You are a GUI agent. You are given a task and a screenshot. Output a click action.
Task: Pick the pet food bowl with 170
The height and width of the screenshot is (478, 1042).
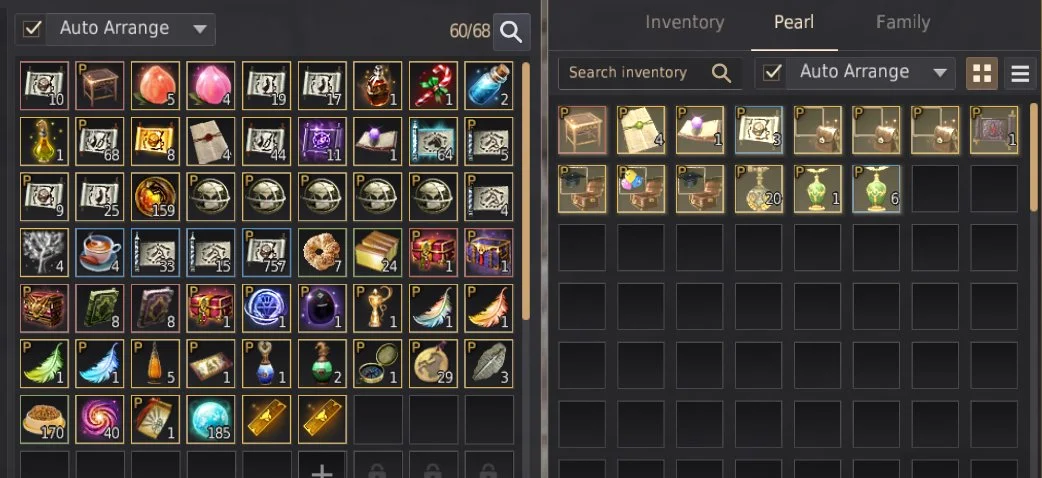44,419
